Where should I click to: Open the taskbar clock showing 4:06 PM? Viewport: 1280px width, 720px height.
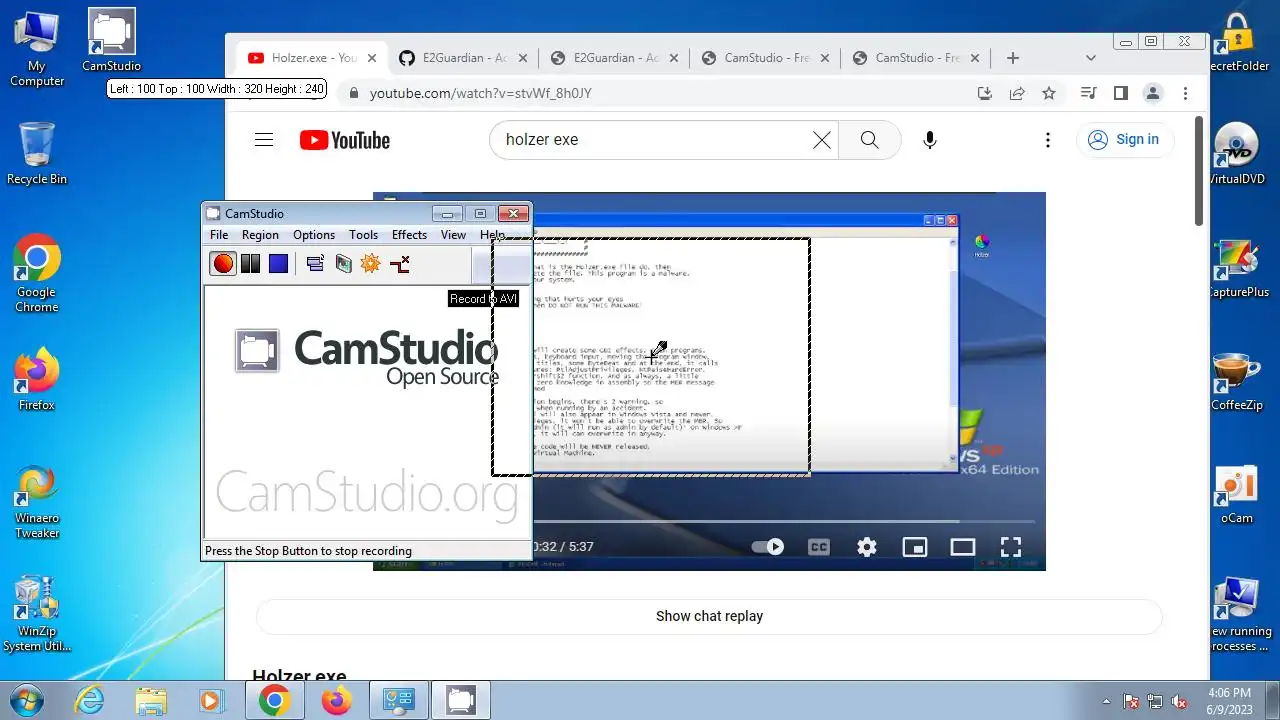pyautogui.click(x=1229, y=701)
